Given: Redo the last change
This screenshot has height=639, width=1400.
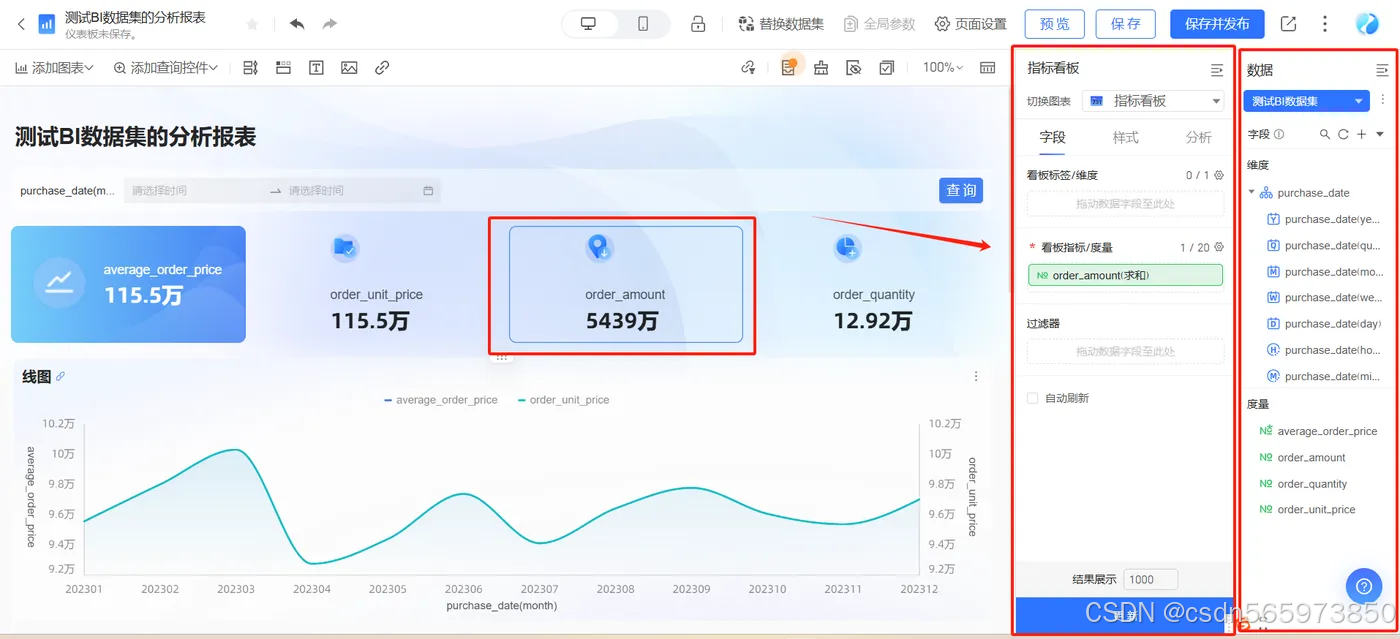Looking at the screenshot, I should click(x=330, y=24).
